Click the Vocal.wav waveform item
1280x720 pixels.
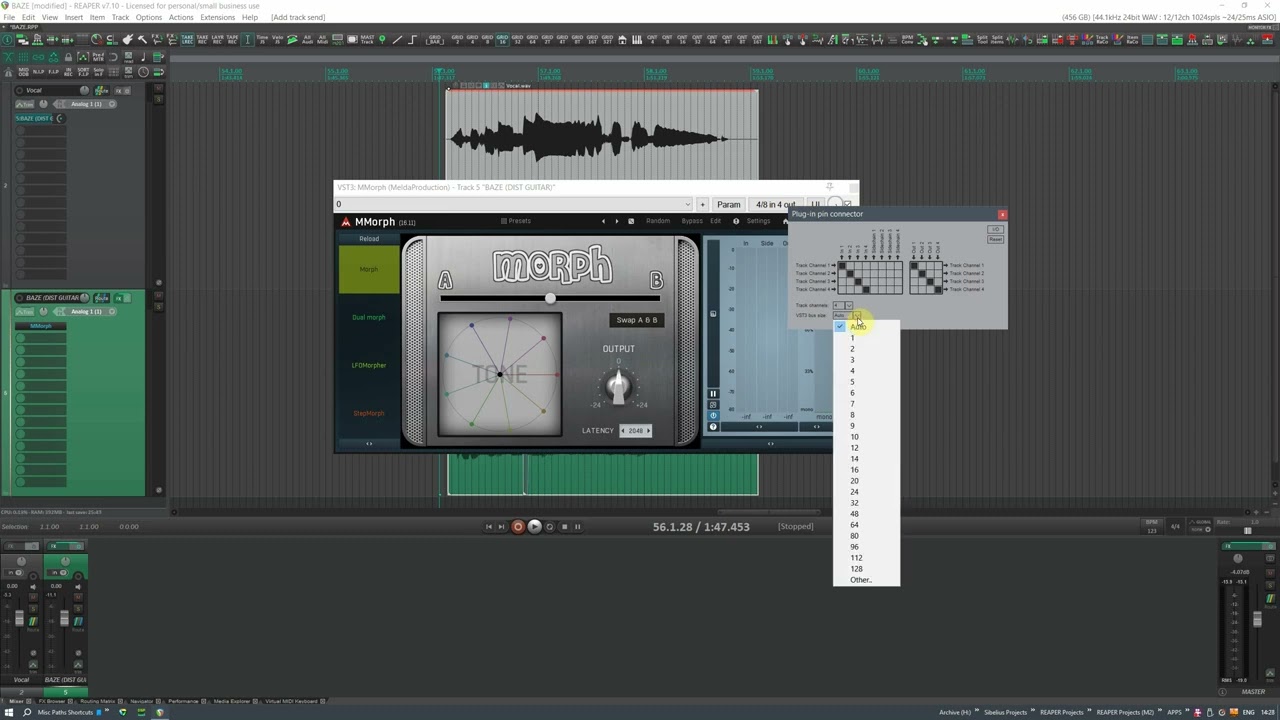[601, 137]
